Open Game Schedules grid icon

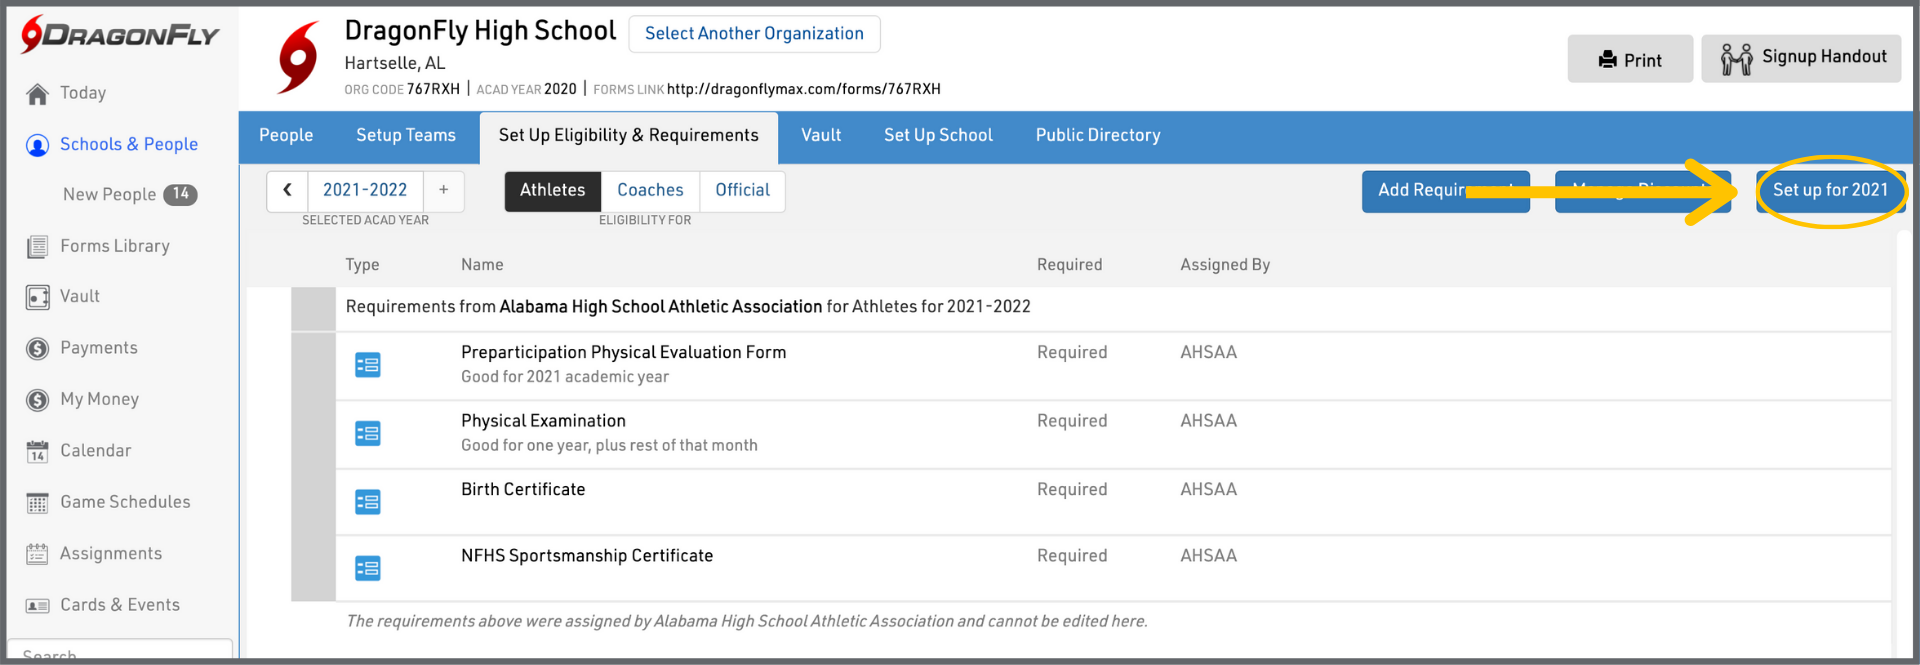tap(37, 503)
